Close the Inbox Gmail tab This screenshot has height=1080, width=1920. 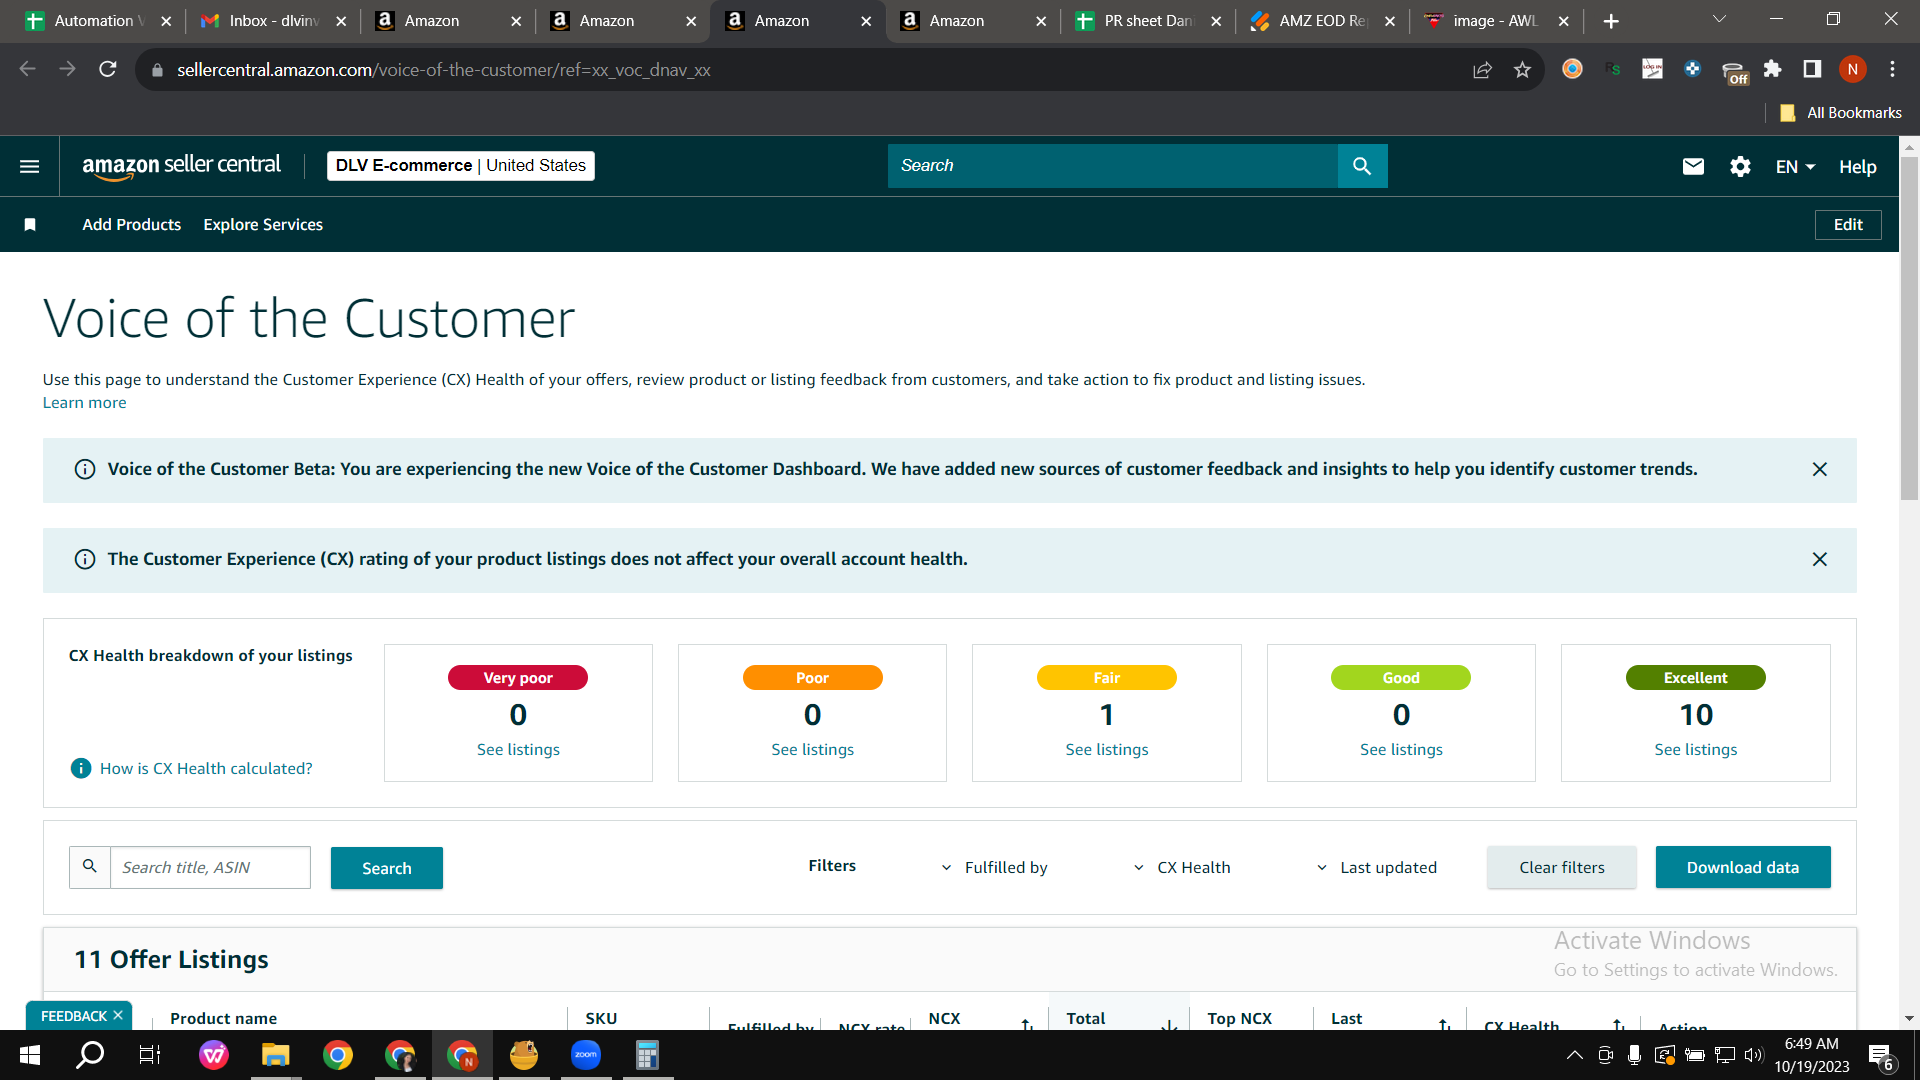tap(341, 21)
